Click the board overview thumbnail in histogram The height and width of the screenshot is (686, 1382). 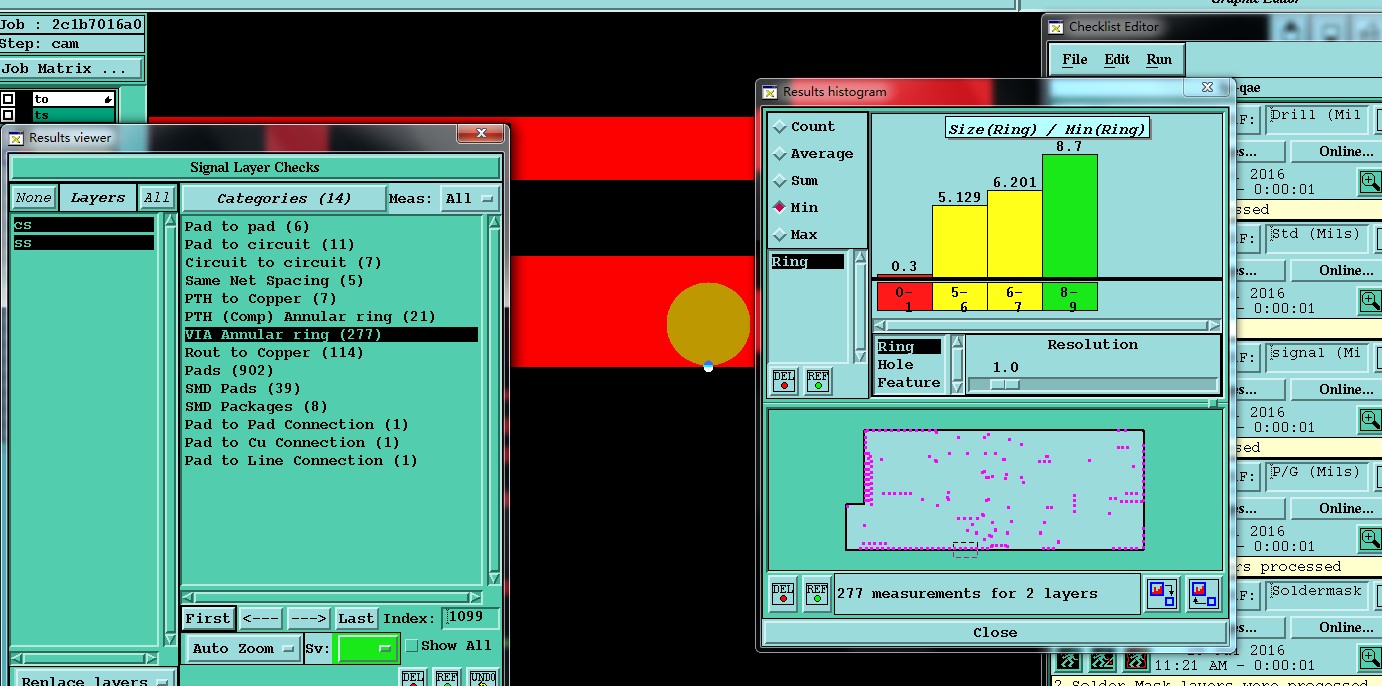click(995, 489)
